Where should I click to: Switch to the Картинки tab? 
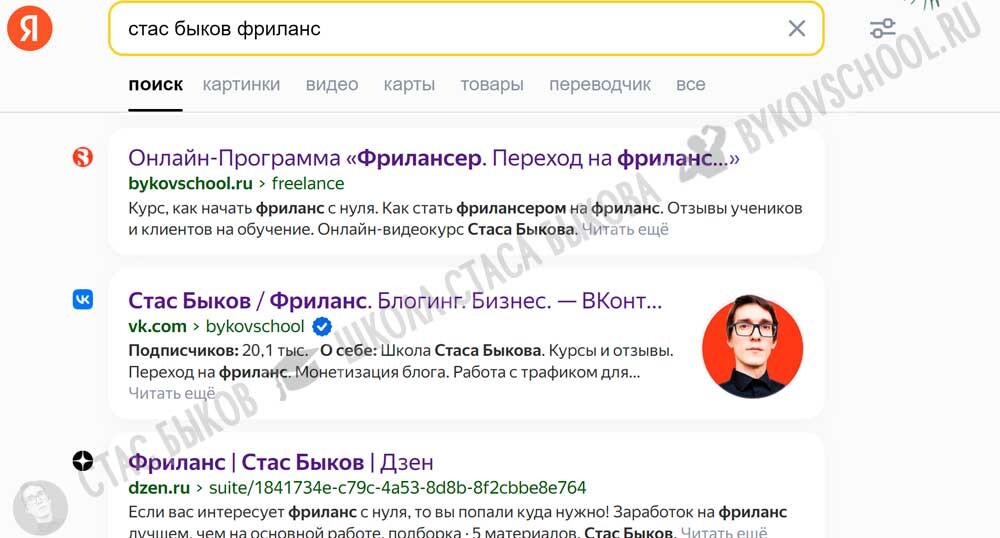pos(241,84)
